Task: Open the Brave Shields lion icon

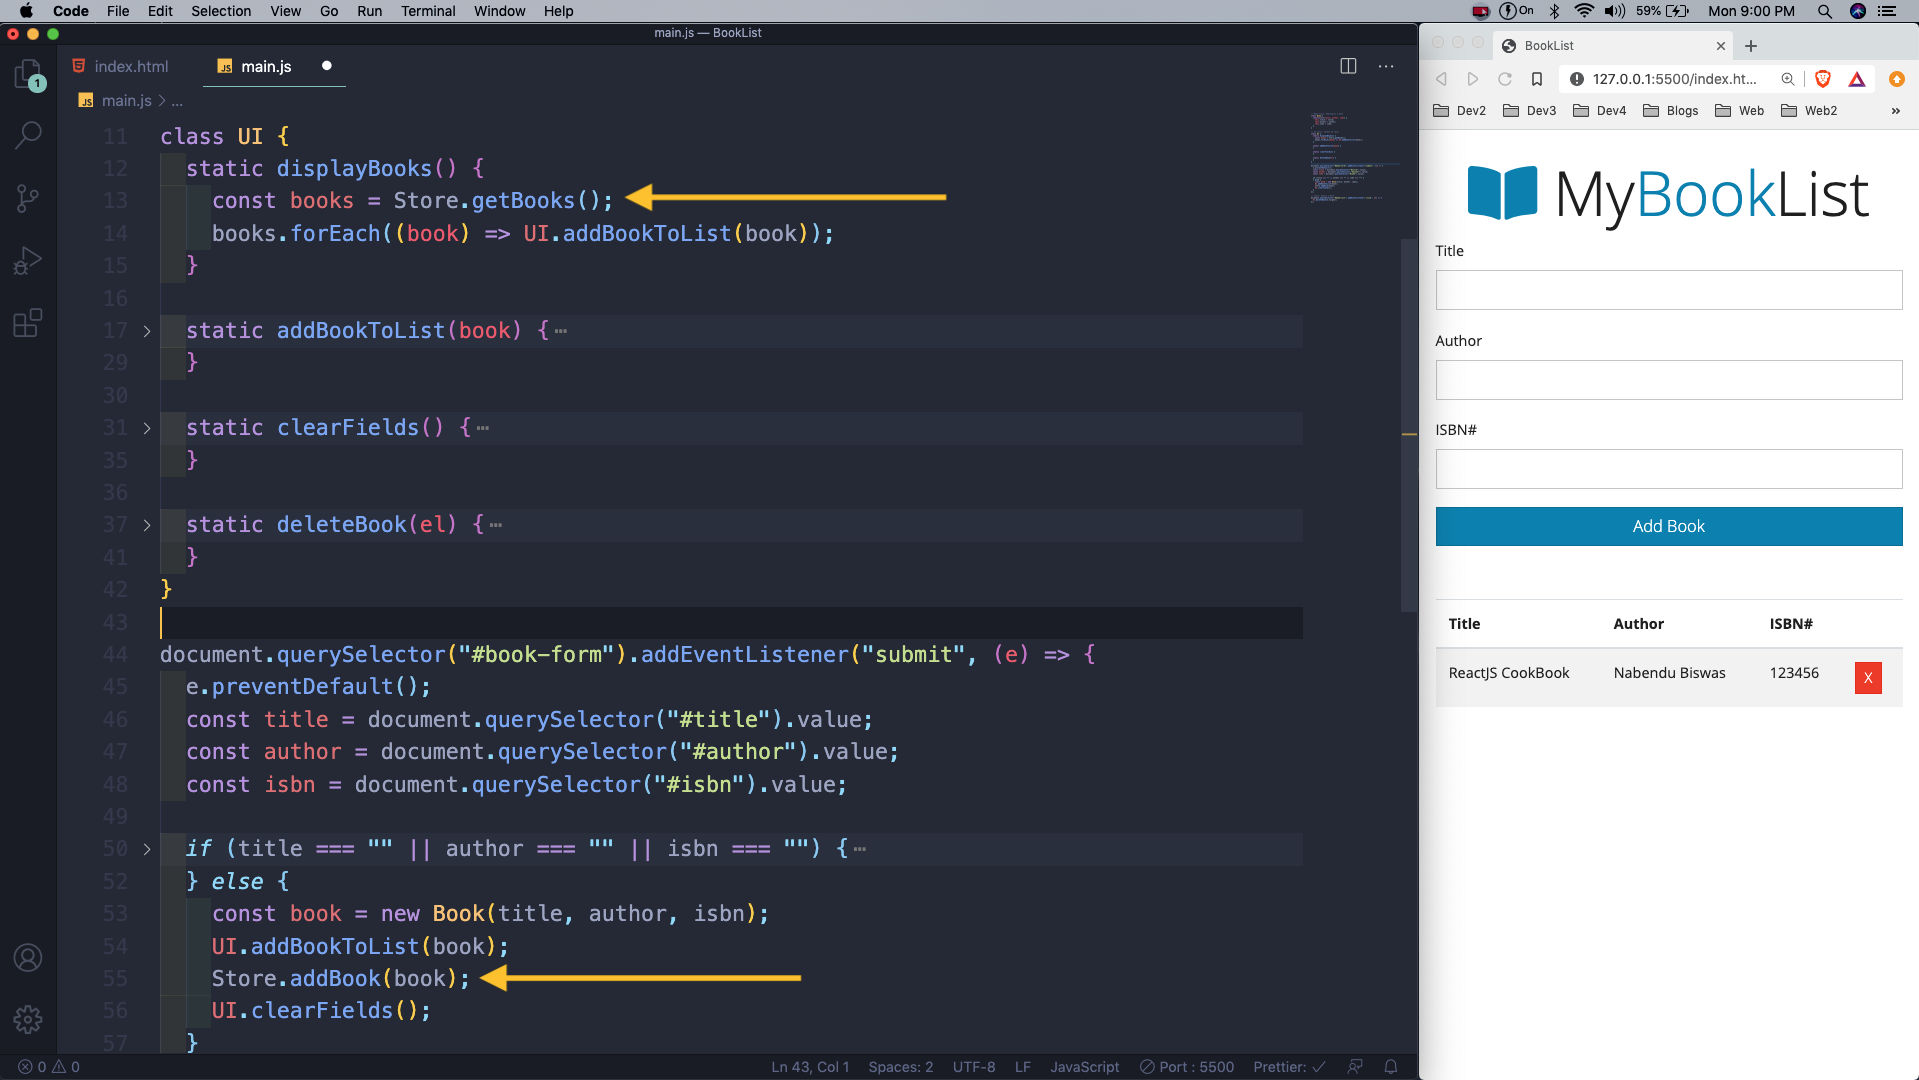Action: coord(1823,79)
